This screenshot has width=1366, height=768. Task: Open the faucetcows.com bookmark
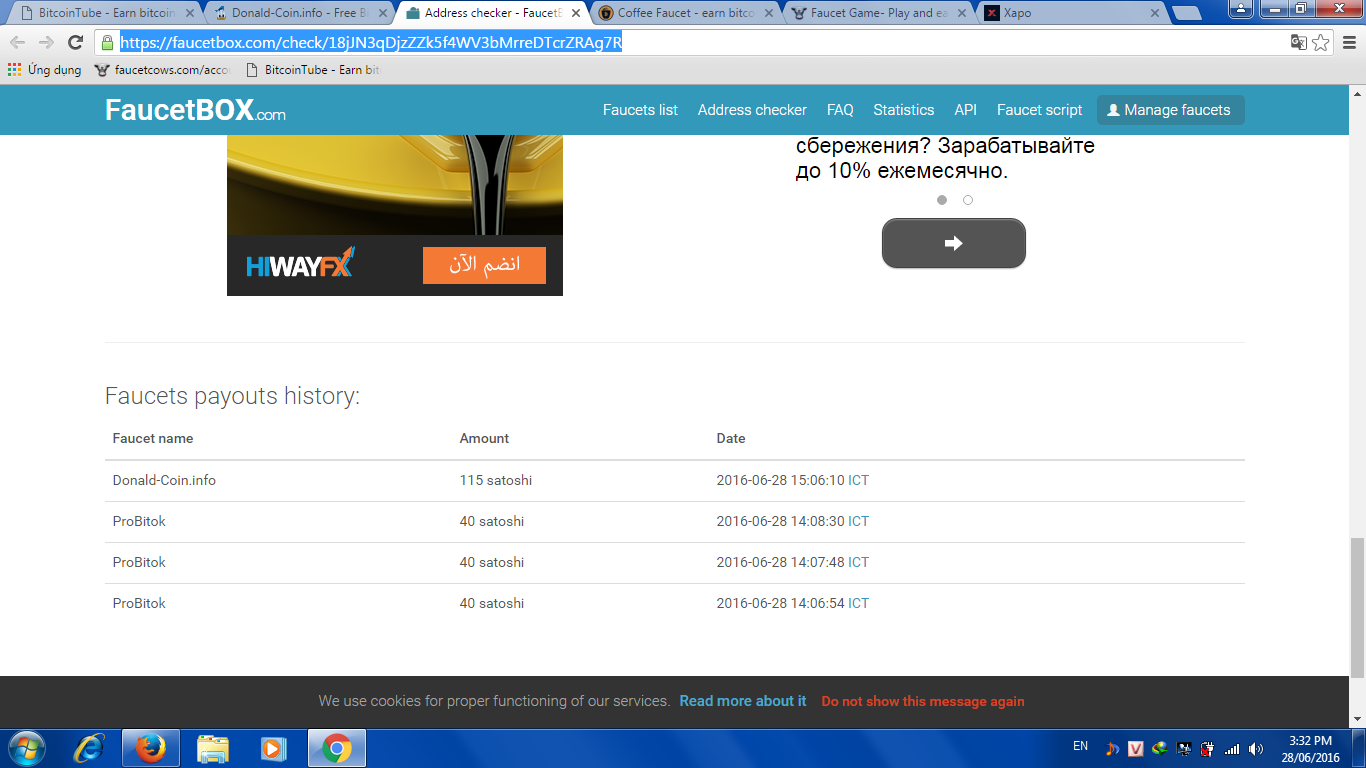coord(163,70)
